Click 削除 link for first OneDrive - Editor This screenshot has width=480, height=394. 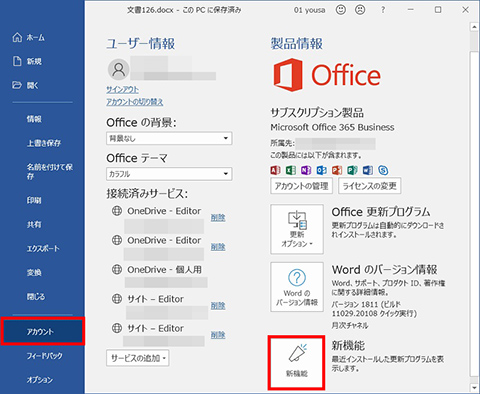(218, 218)
